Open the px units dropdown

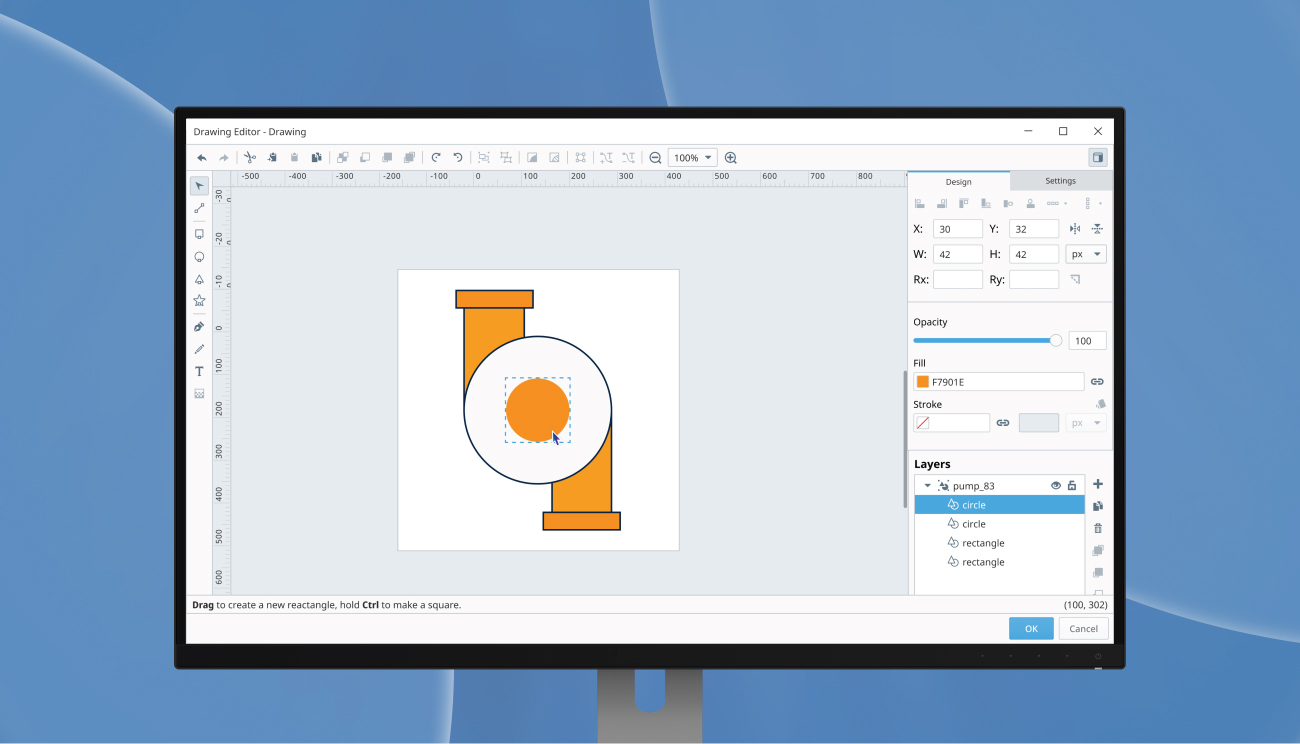(1086, 253)
